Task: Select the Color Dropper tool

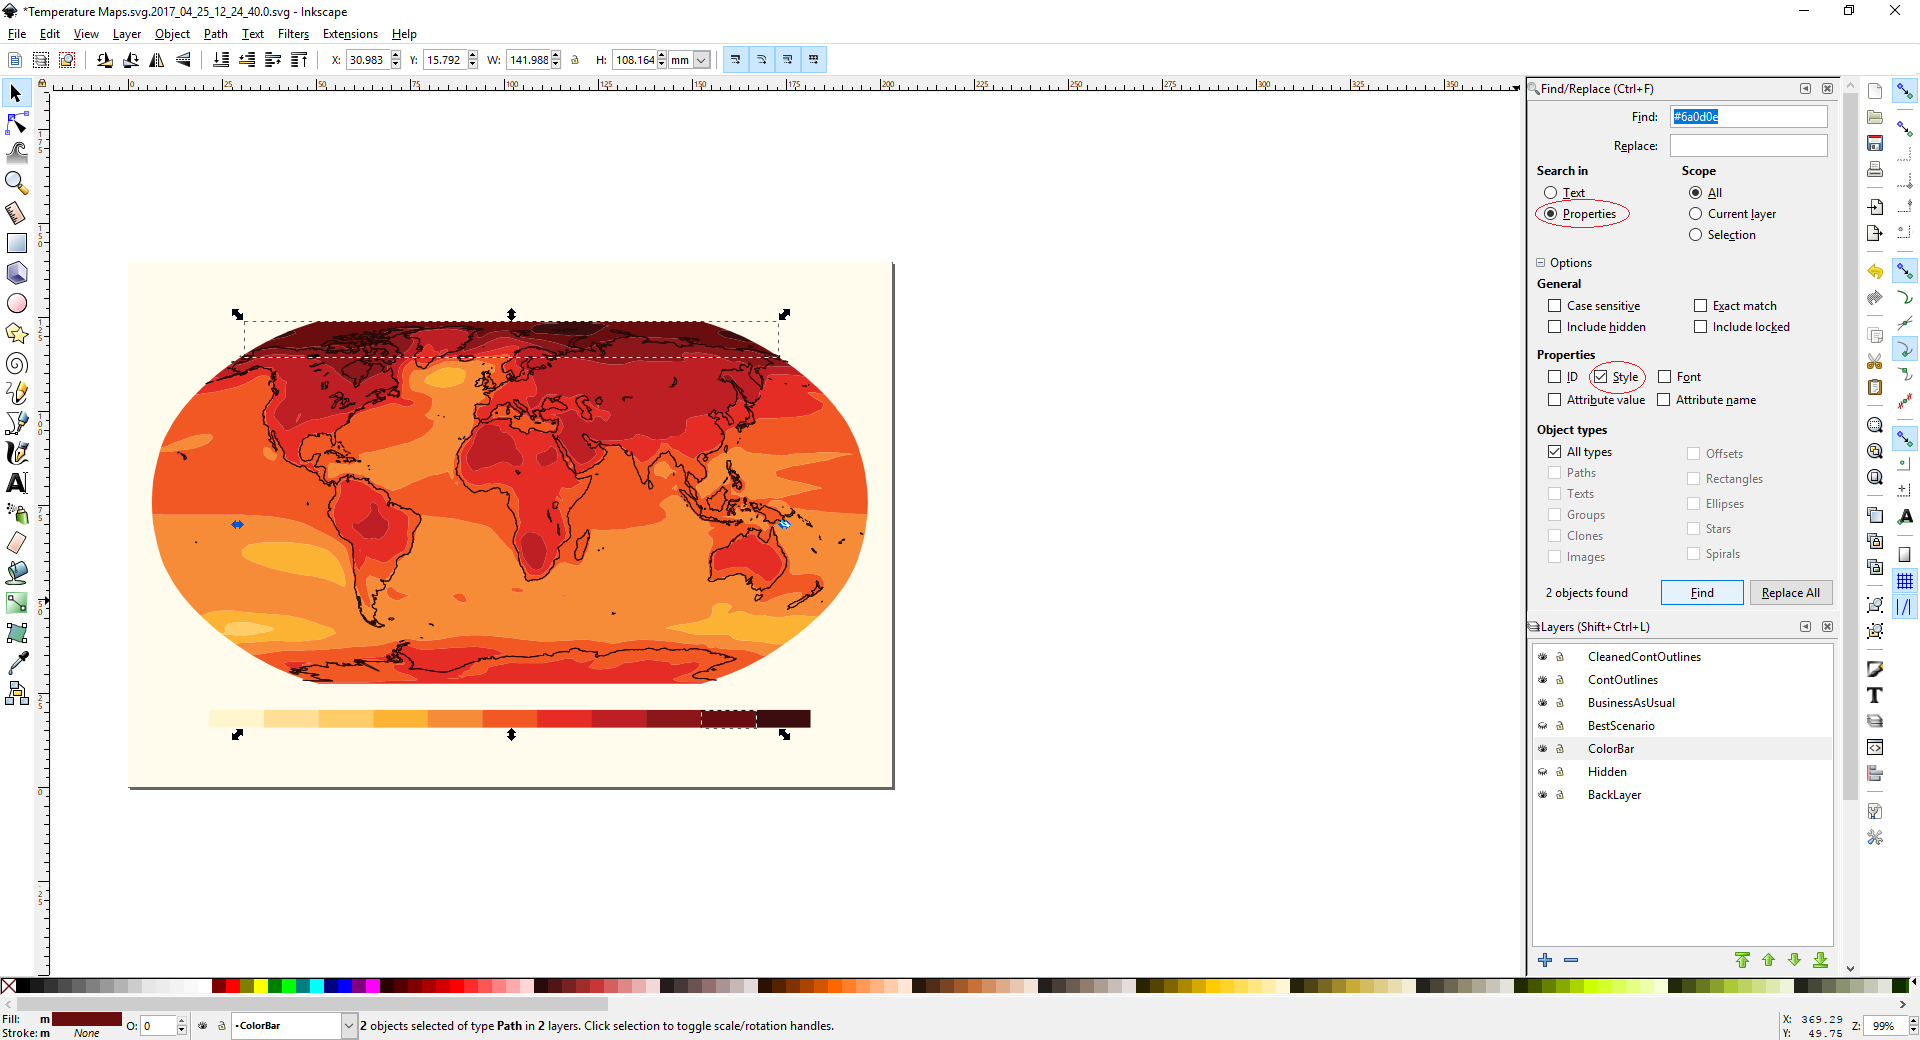Action: (x=16, y=663)
